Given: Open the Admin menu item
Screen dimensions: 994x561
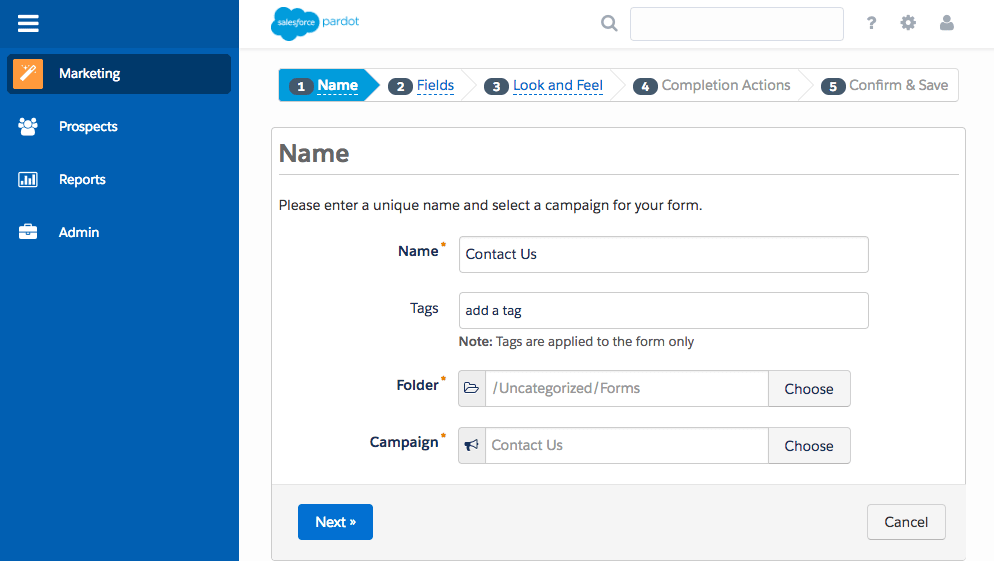Looking at the screenshot, I should tap(119, 232).
